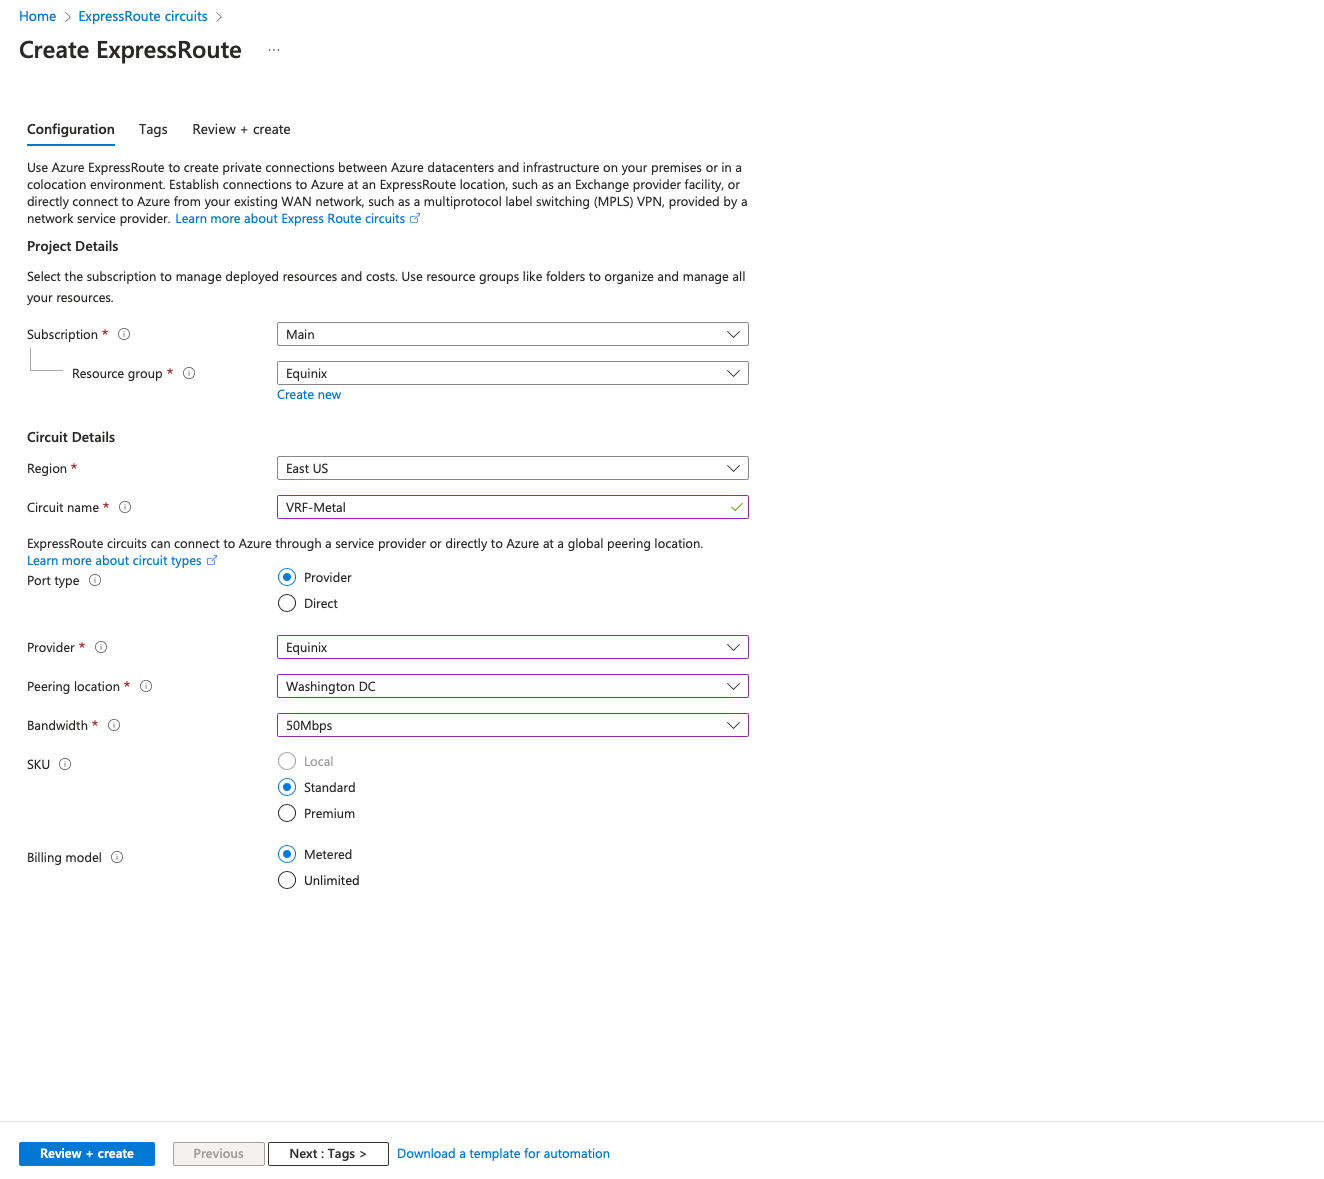This screenshot has height=1179, width=1324.
Task: Click the Circuit Details heading
Action: pos(71,437)
